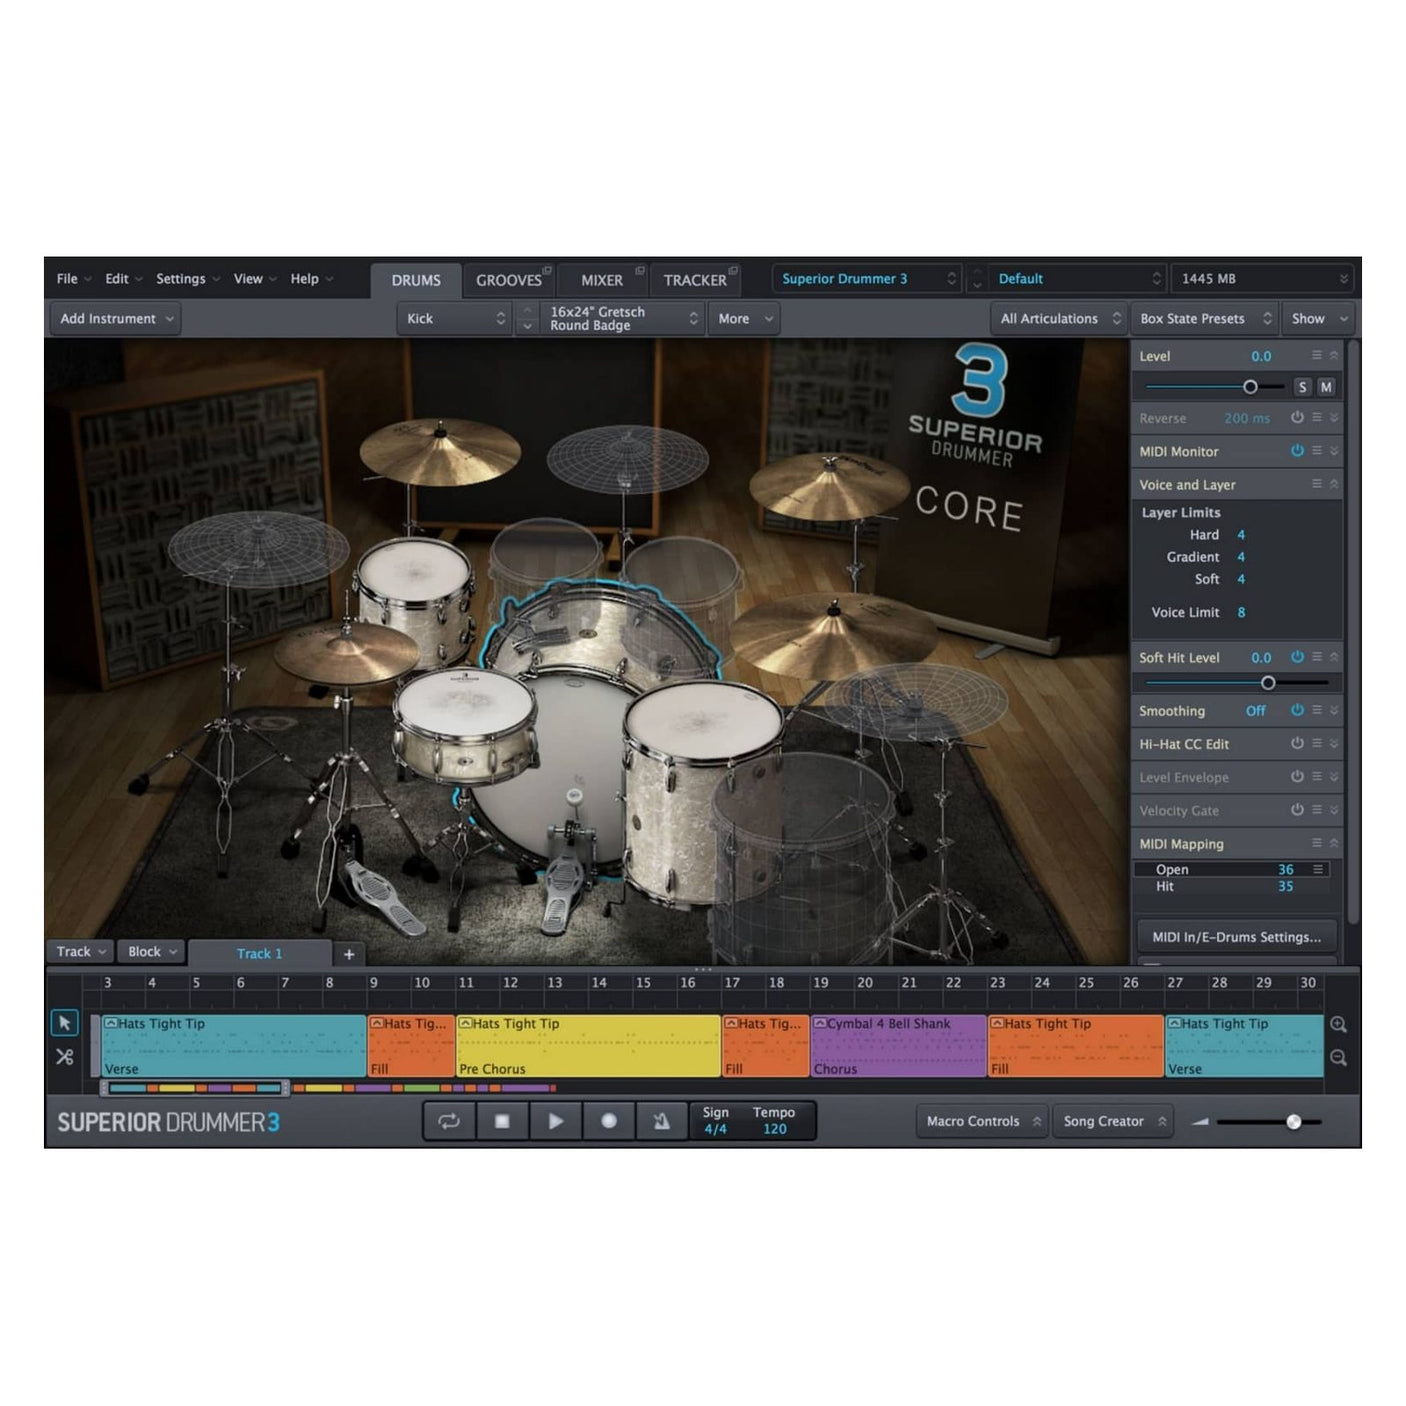1406x1406 pixels.
Task: Enable the Reverse effect power toggle
Action: point(1297,418)
